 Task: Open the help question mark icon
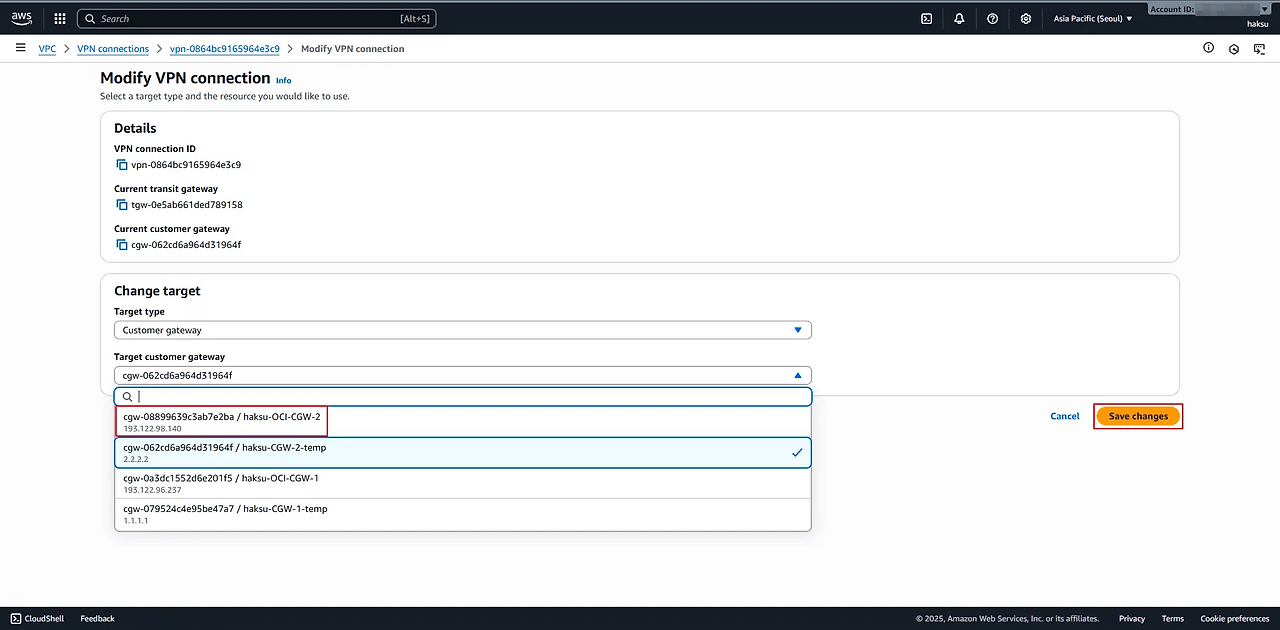tap(992, 18)
